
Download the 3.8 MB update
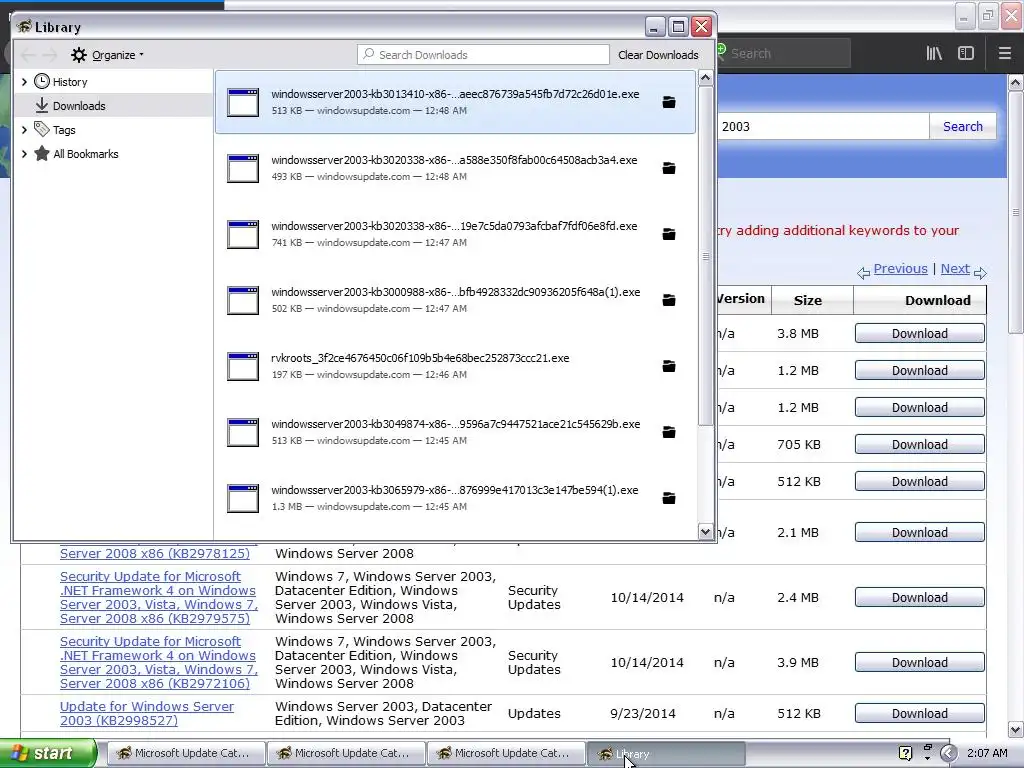[x=920, y=334]
